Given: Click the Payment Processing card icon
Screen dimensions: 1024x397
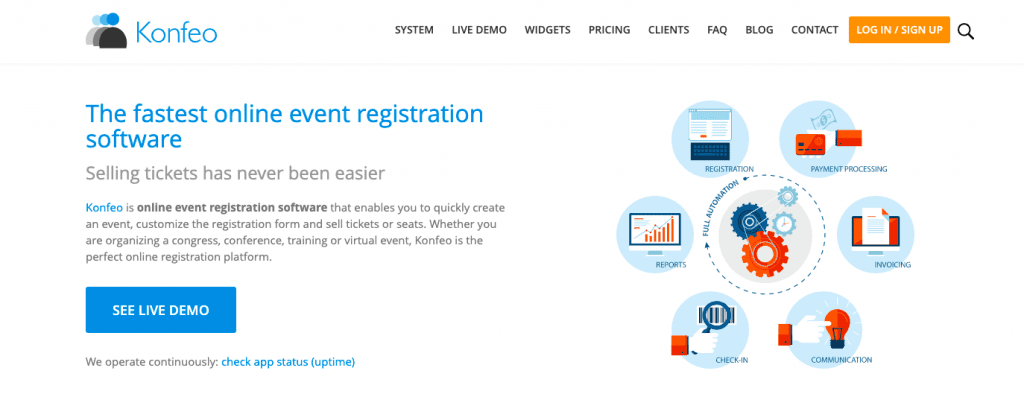Looking at the screenshot, I should pyautogui.click(x=825, y=135).
